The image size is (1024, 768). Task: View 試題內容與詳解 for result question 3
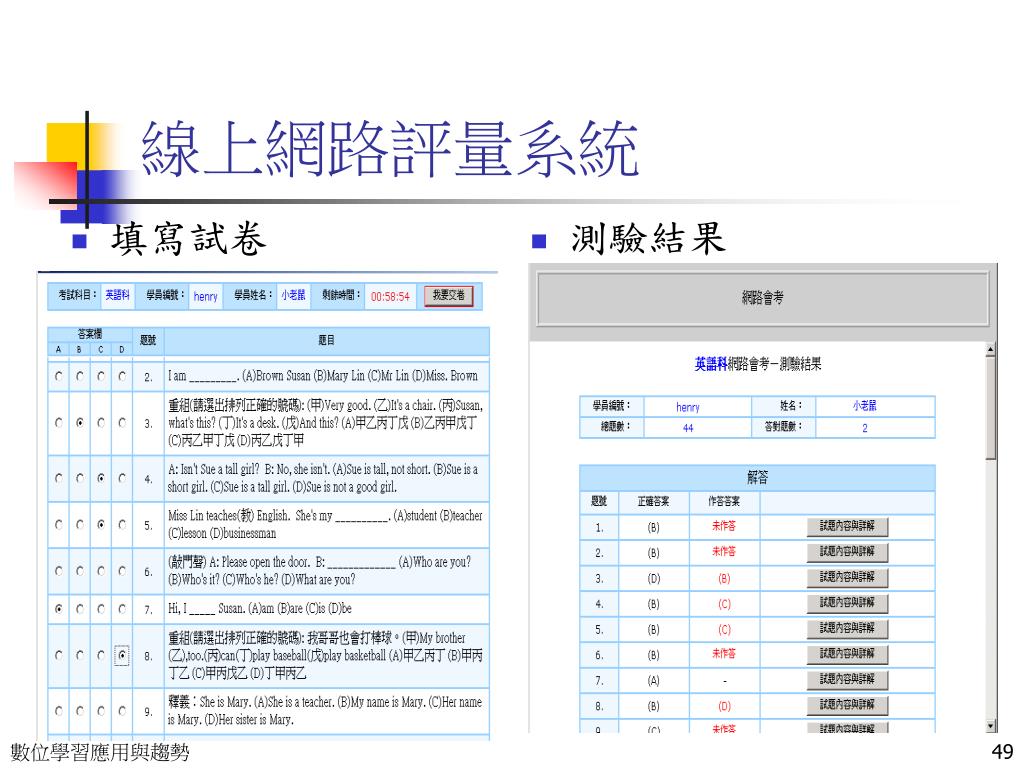coord(847,577)
